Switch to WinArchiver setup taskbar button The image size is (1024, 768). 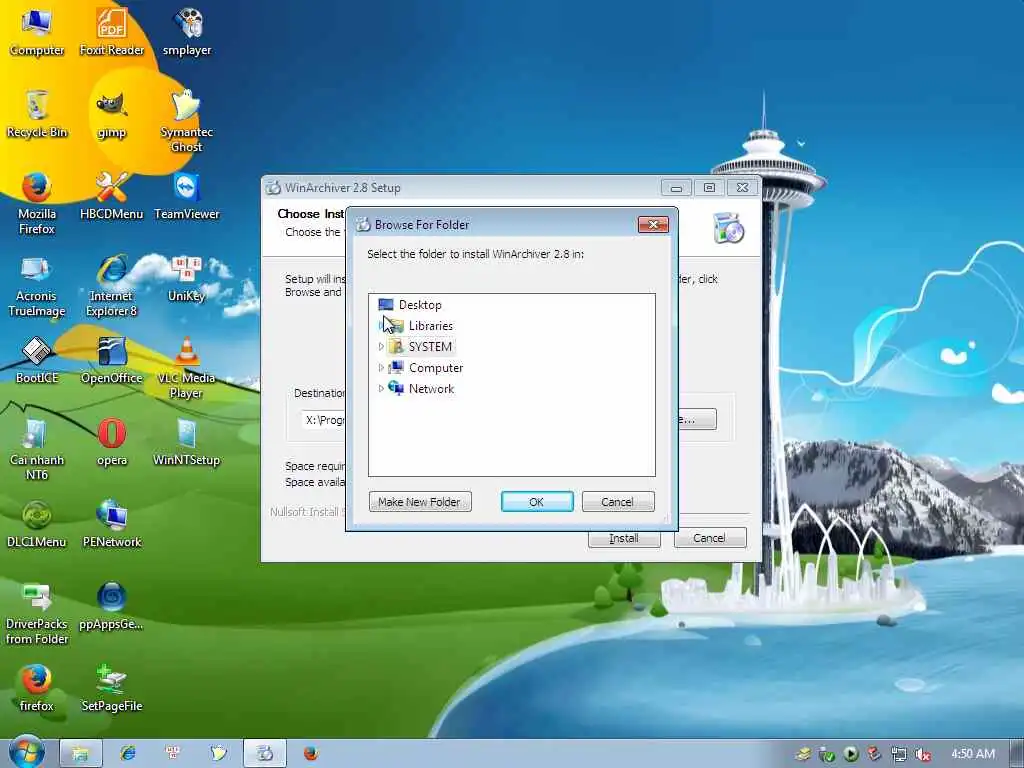coord(264,753)
